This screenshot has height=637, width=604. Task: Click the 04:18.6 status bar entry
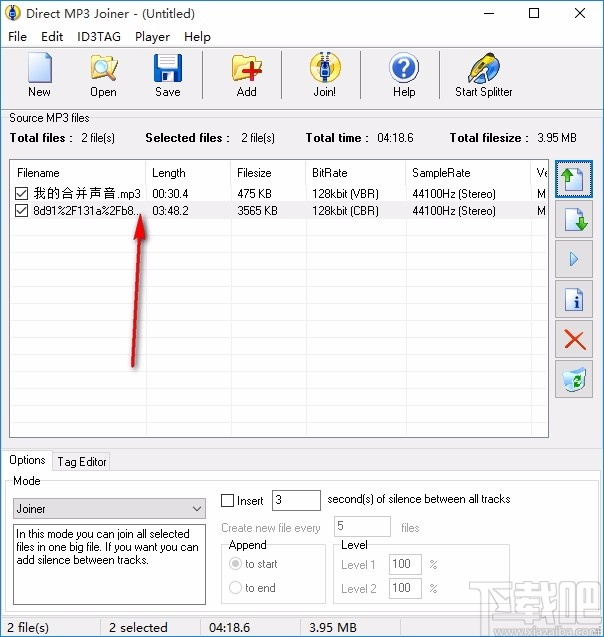pos(229,627)
